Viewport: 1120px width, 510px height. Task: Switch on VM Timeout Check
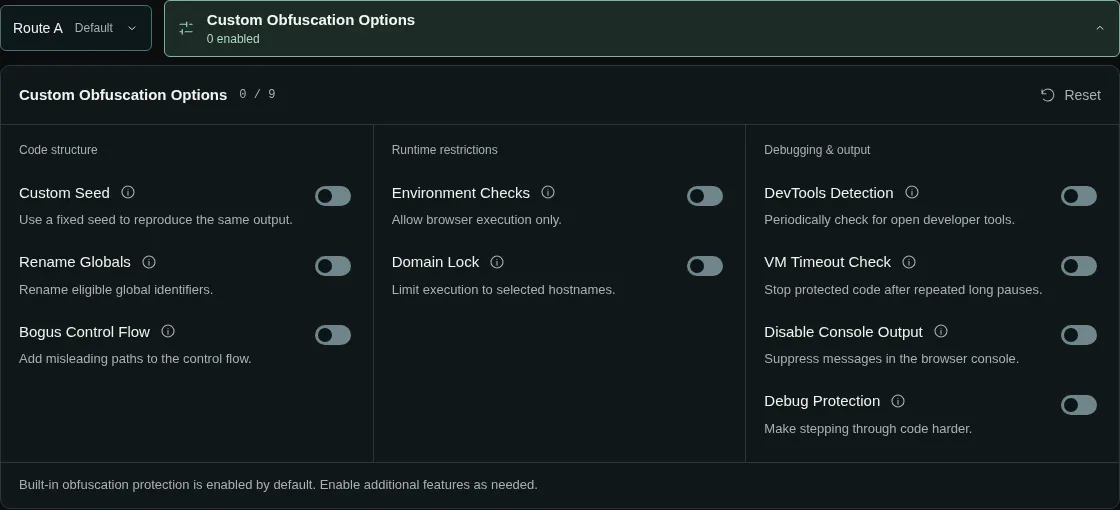point(1079,266)
